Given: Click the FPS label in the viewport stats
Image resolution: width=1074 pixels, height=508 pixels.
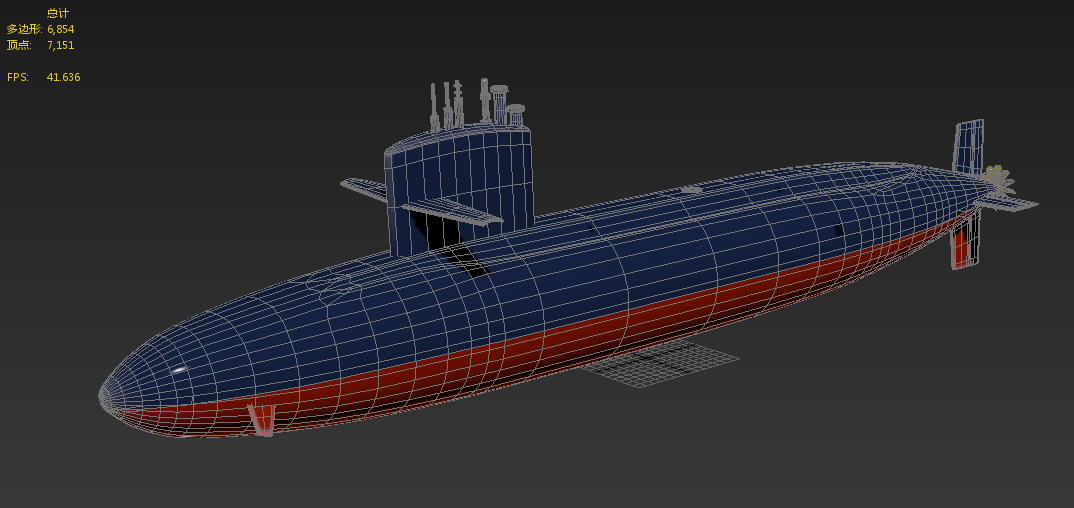Looking at the screenshot, I should point(18,77).
